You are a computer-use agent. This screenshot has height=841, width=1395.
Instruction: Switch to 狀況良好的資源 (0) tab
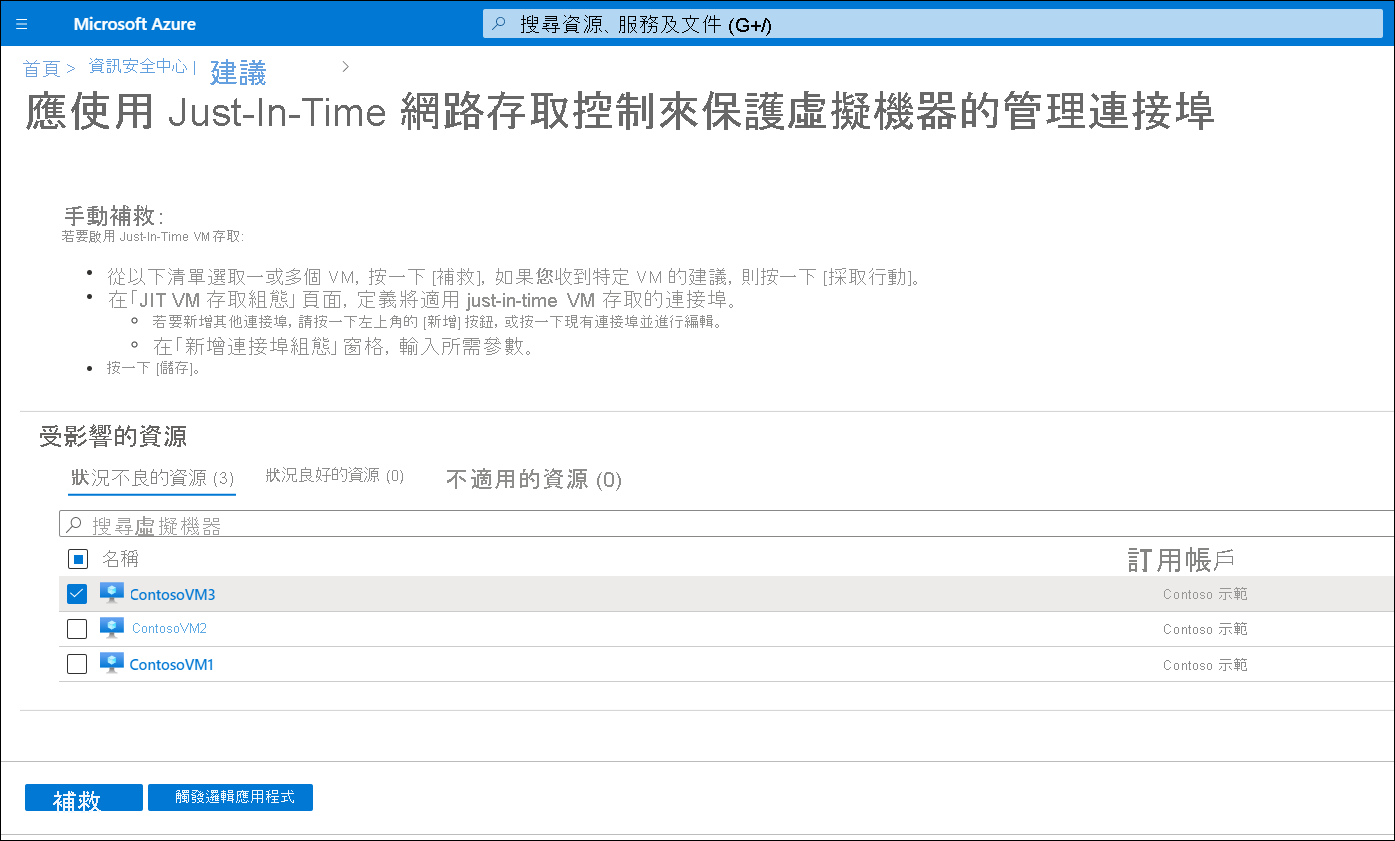(x=335, y=476)
